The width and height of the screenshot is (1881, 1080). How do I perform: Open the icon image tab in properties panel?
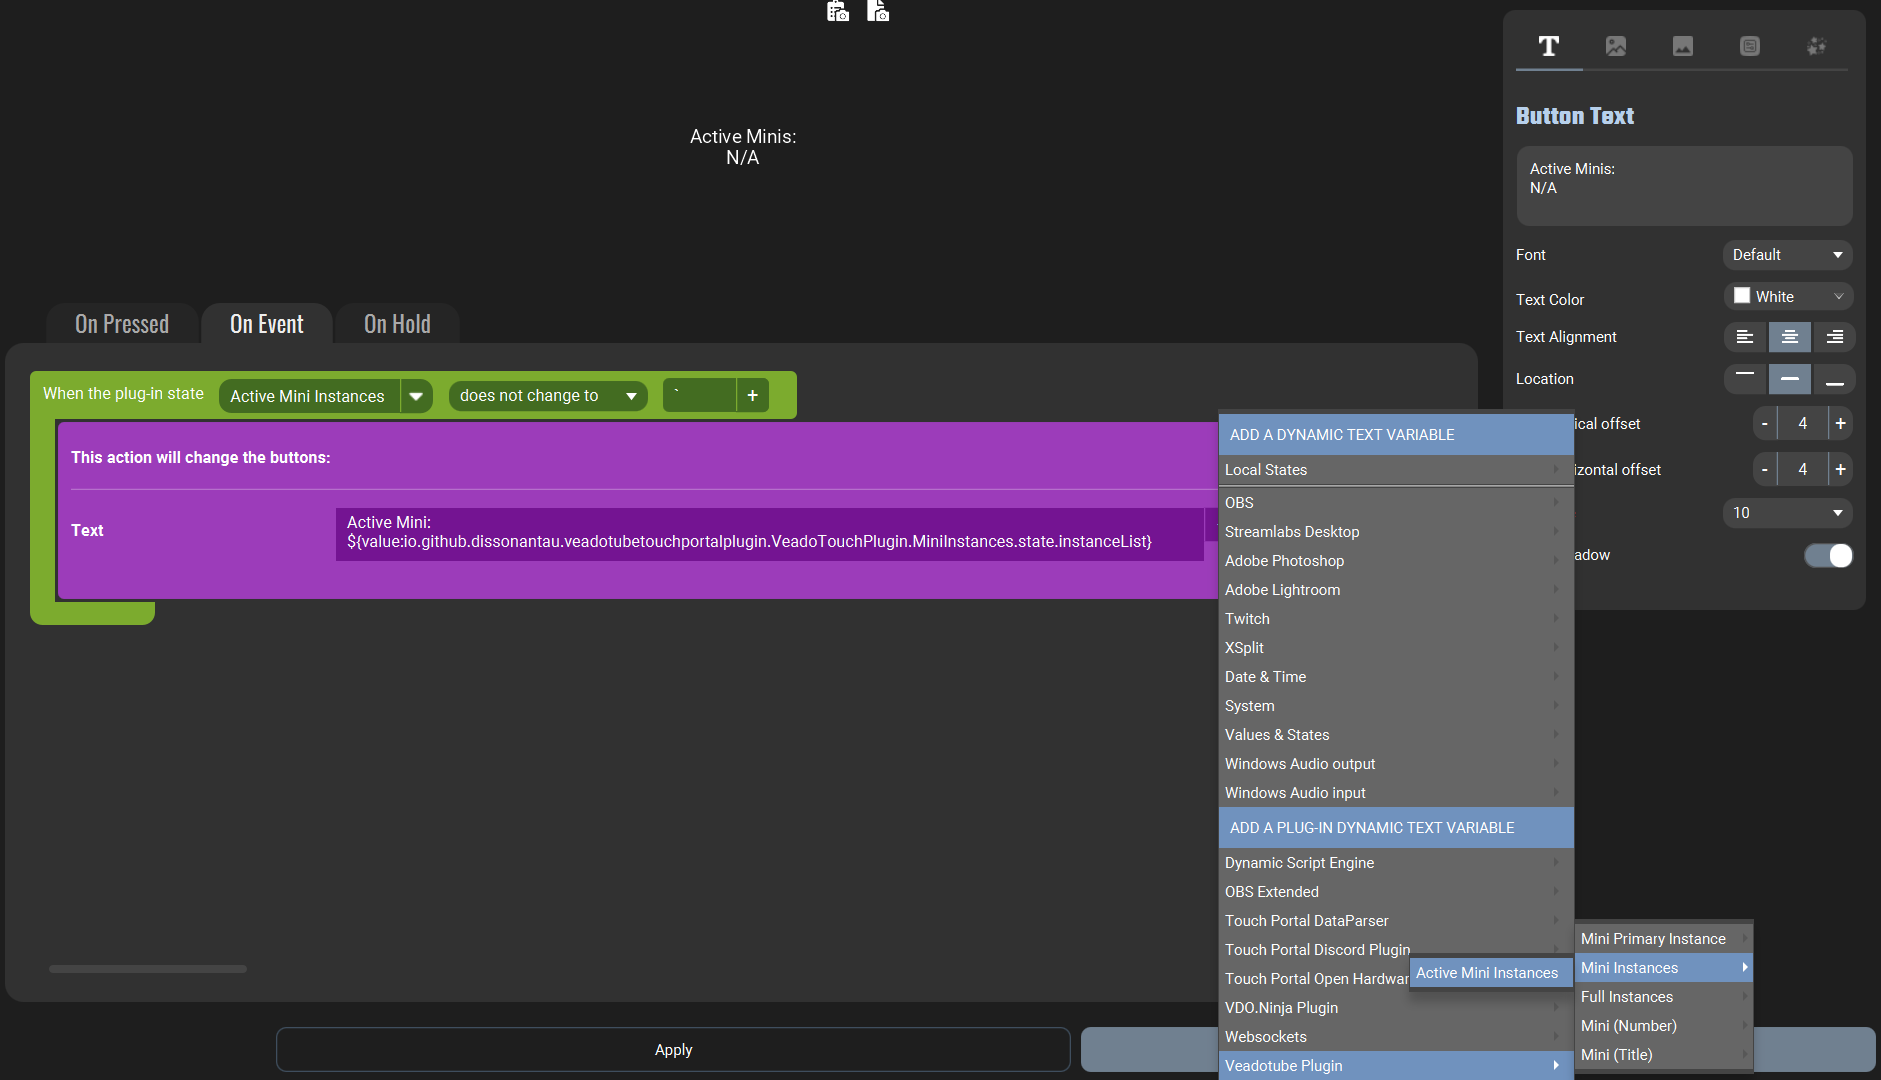click(x=1616, y=46)
